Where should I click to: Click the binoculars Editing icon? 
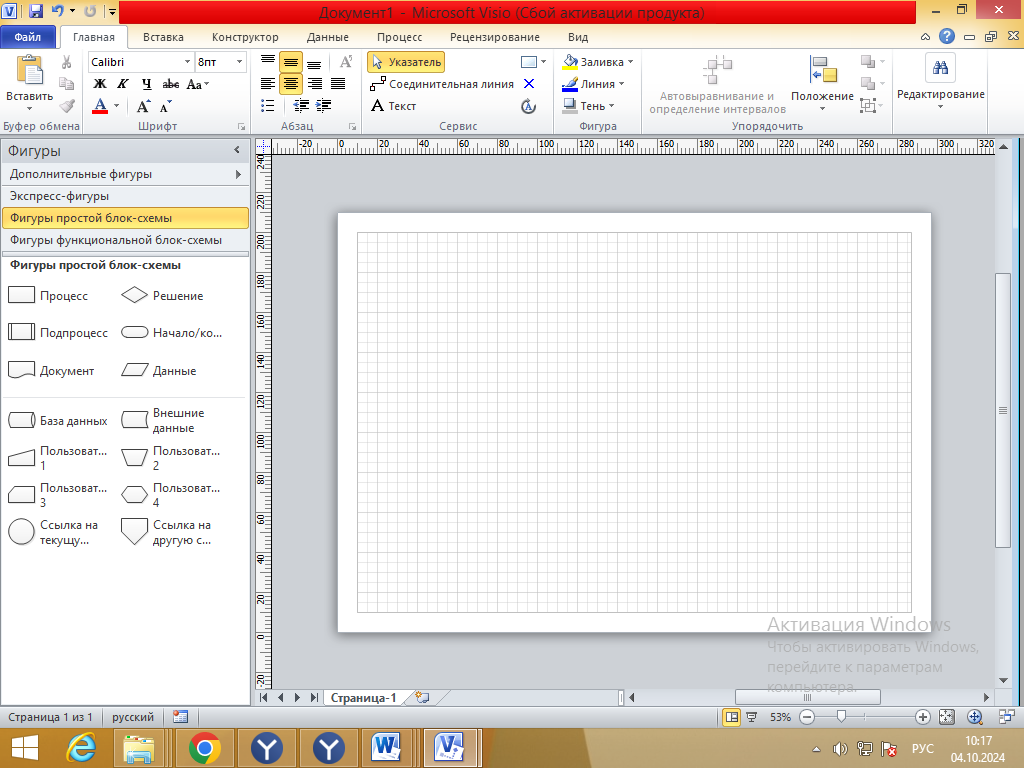click(x=940, y=67)
